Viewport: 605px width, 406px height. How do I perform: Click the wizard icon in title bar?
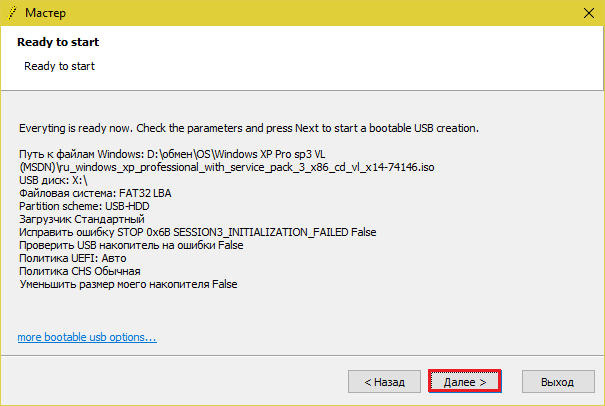pos(12,13)
